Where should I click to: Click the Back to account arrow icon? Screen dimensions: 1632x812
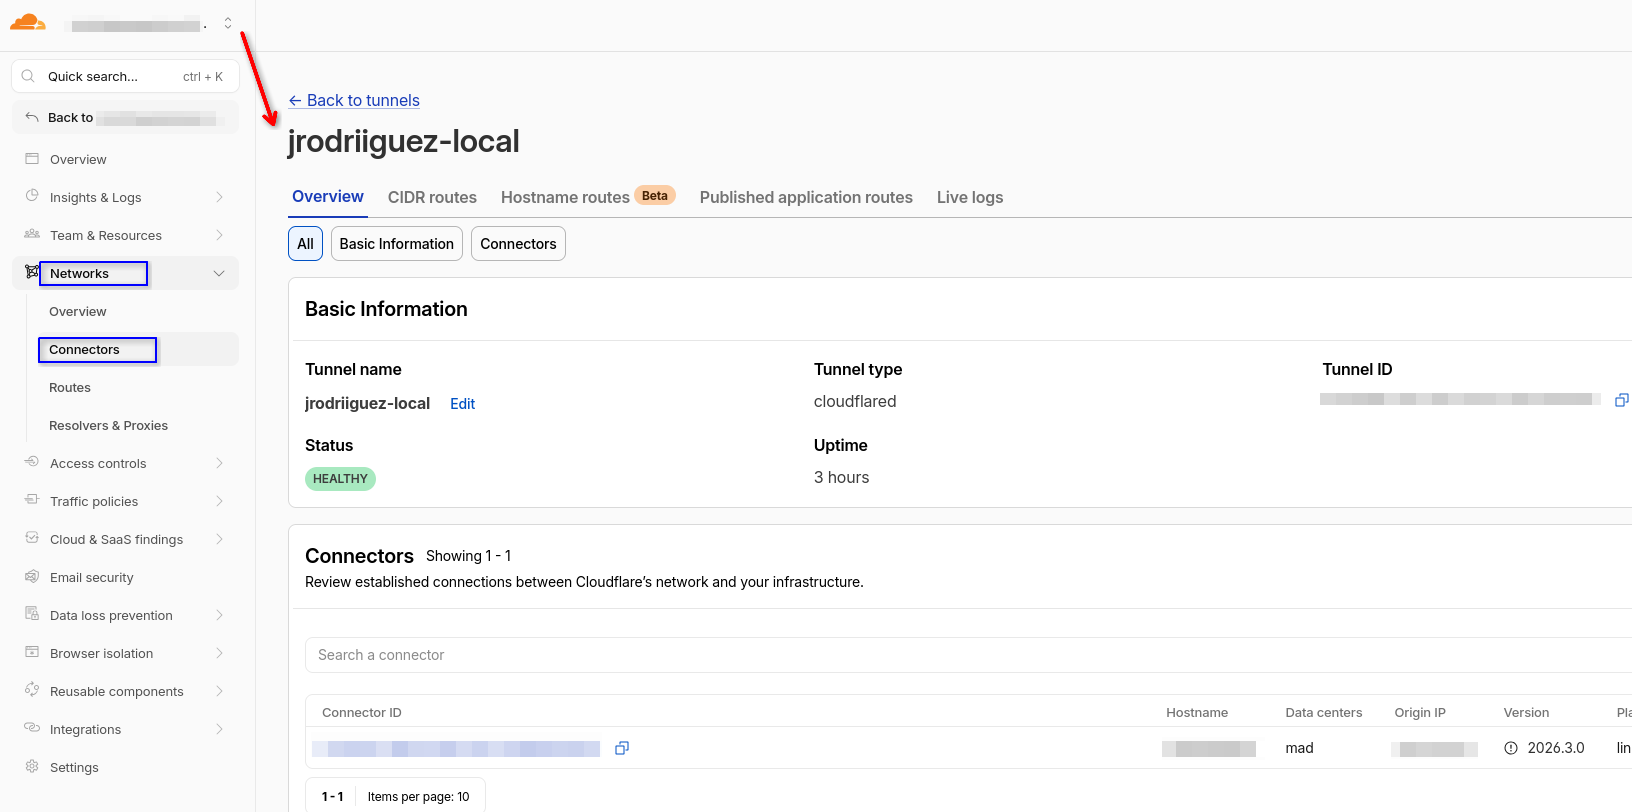click(x=32, y=117)
